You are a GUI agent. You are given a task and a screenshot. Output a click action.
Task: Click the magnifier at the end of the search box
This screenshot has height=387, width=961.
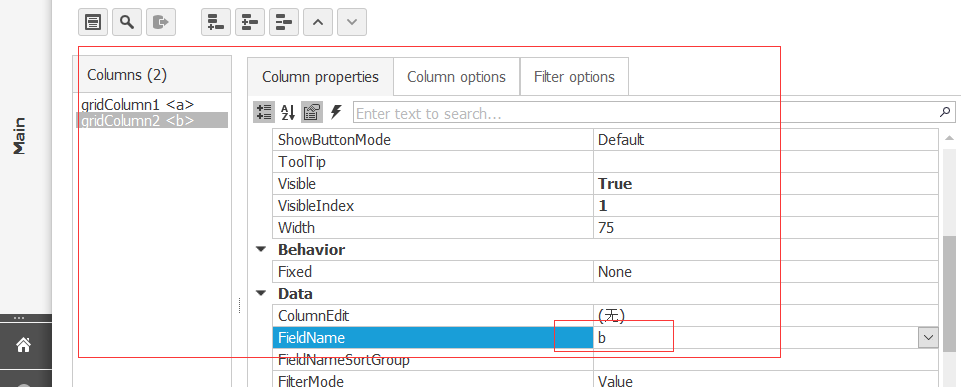[944, 112]
